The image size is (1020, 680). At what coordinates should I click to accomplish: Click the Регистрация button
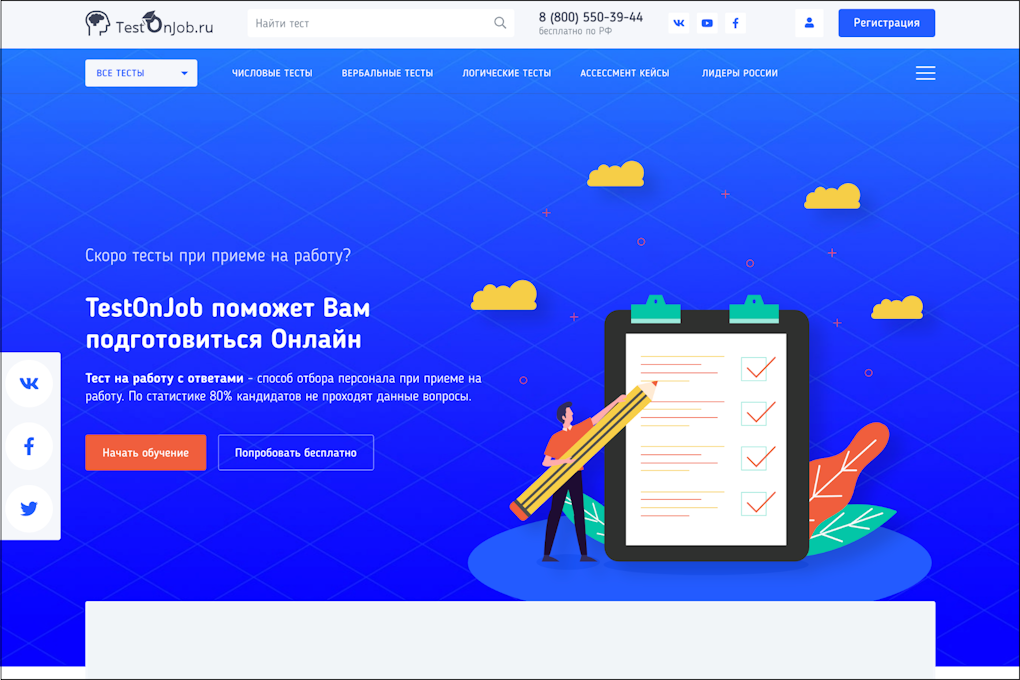(x=886, y=23)
